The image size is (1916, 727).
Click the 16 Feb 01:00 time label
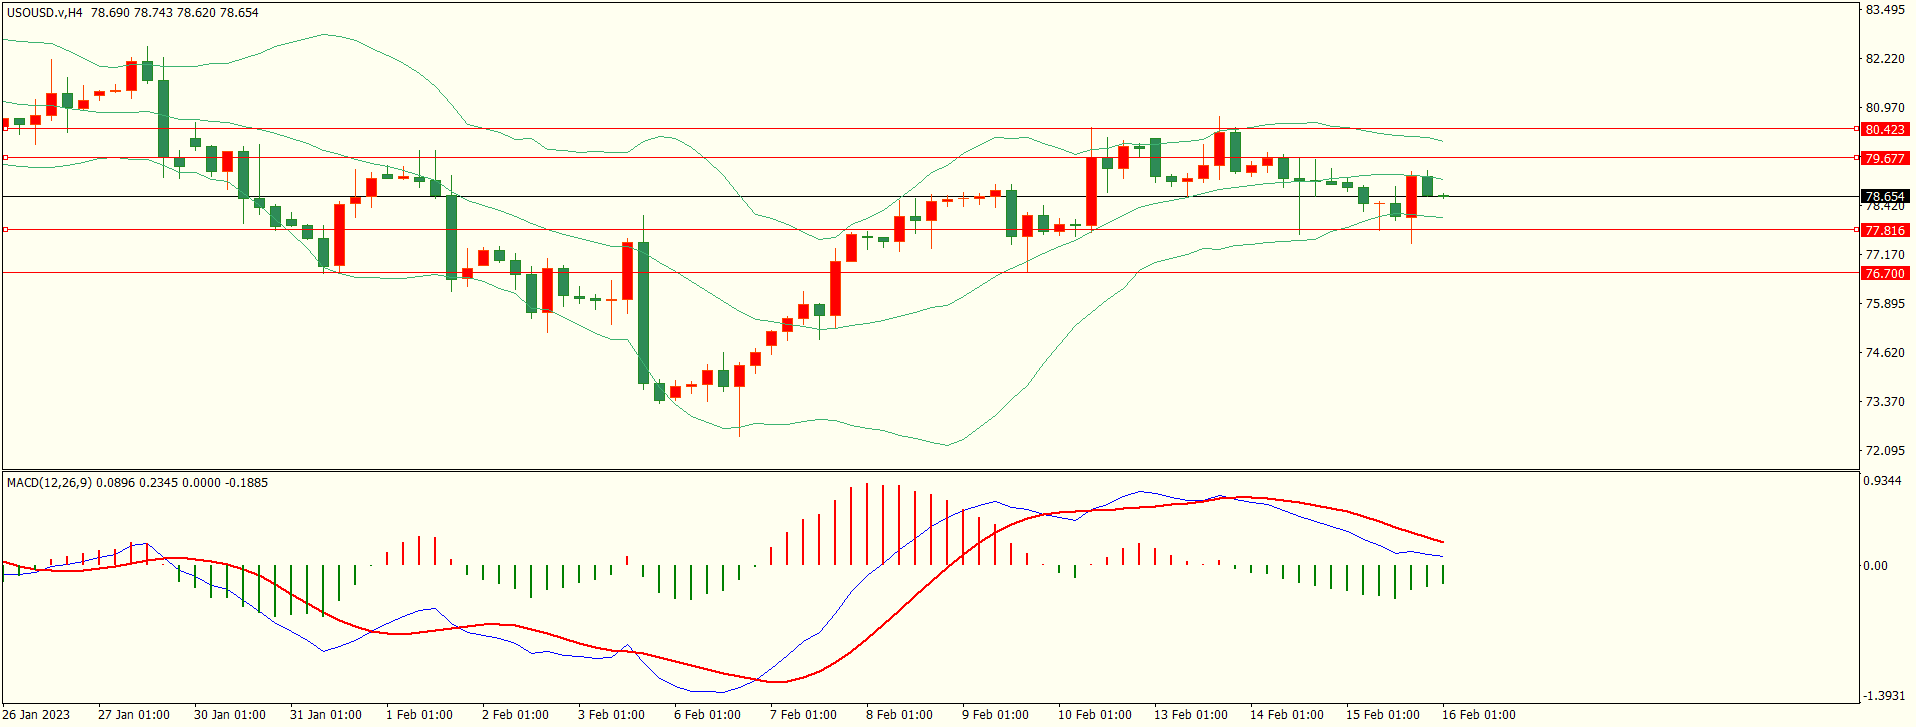coord(1478,715)
